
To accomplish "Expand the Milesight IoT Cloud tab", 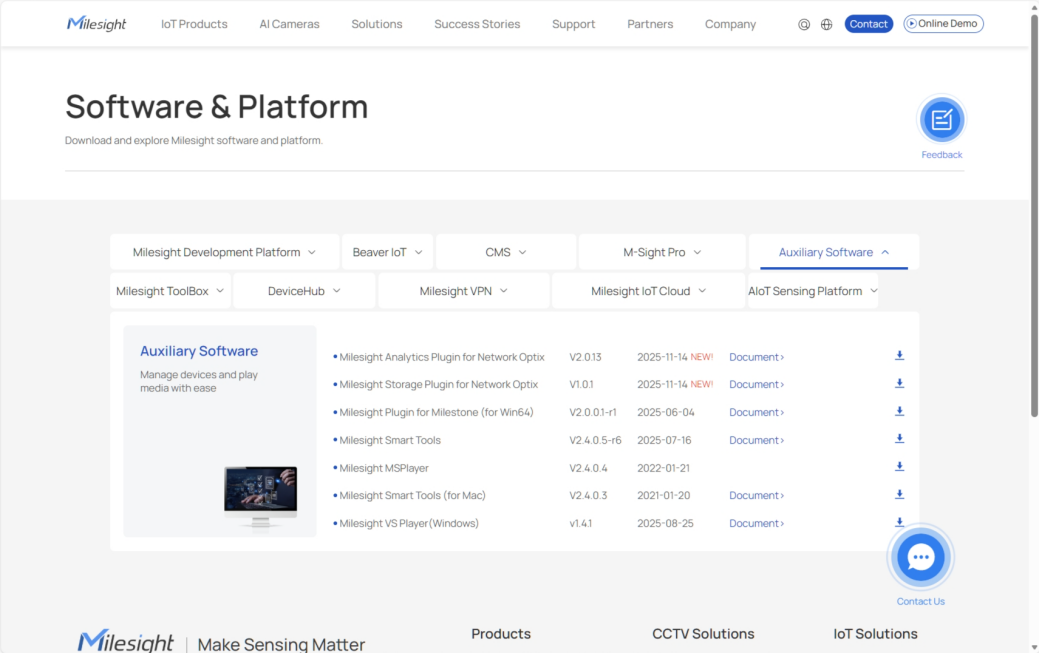I will click(x=648, y=291).
